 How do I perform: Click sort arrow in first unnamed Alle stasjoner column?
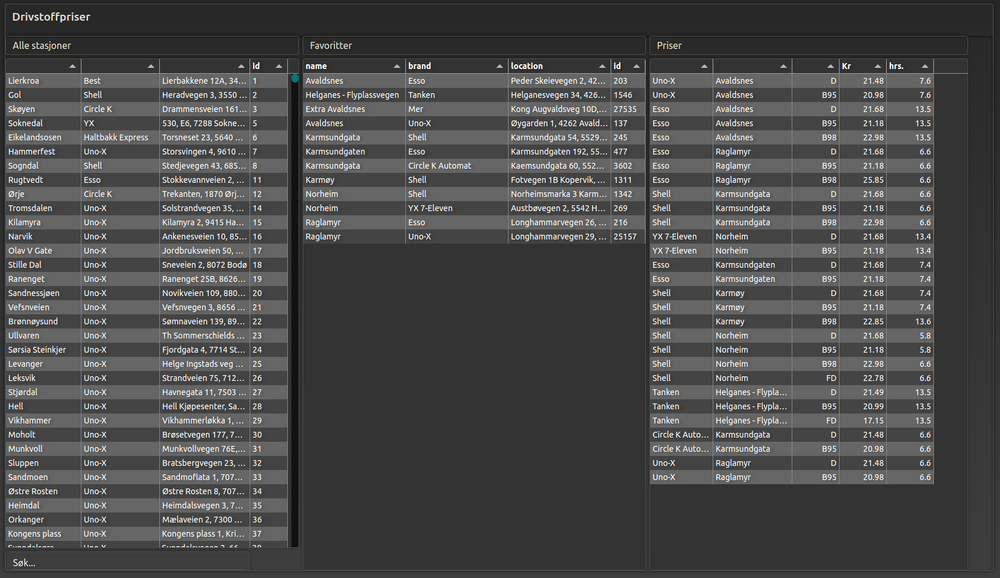[72, 66]
